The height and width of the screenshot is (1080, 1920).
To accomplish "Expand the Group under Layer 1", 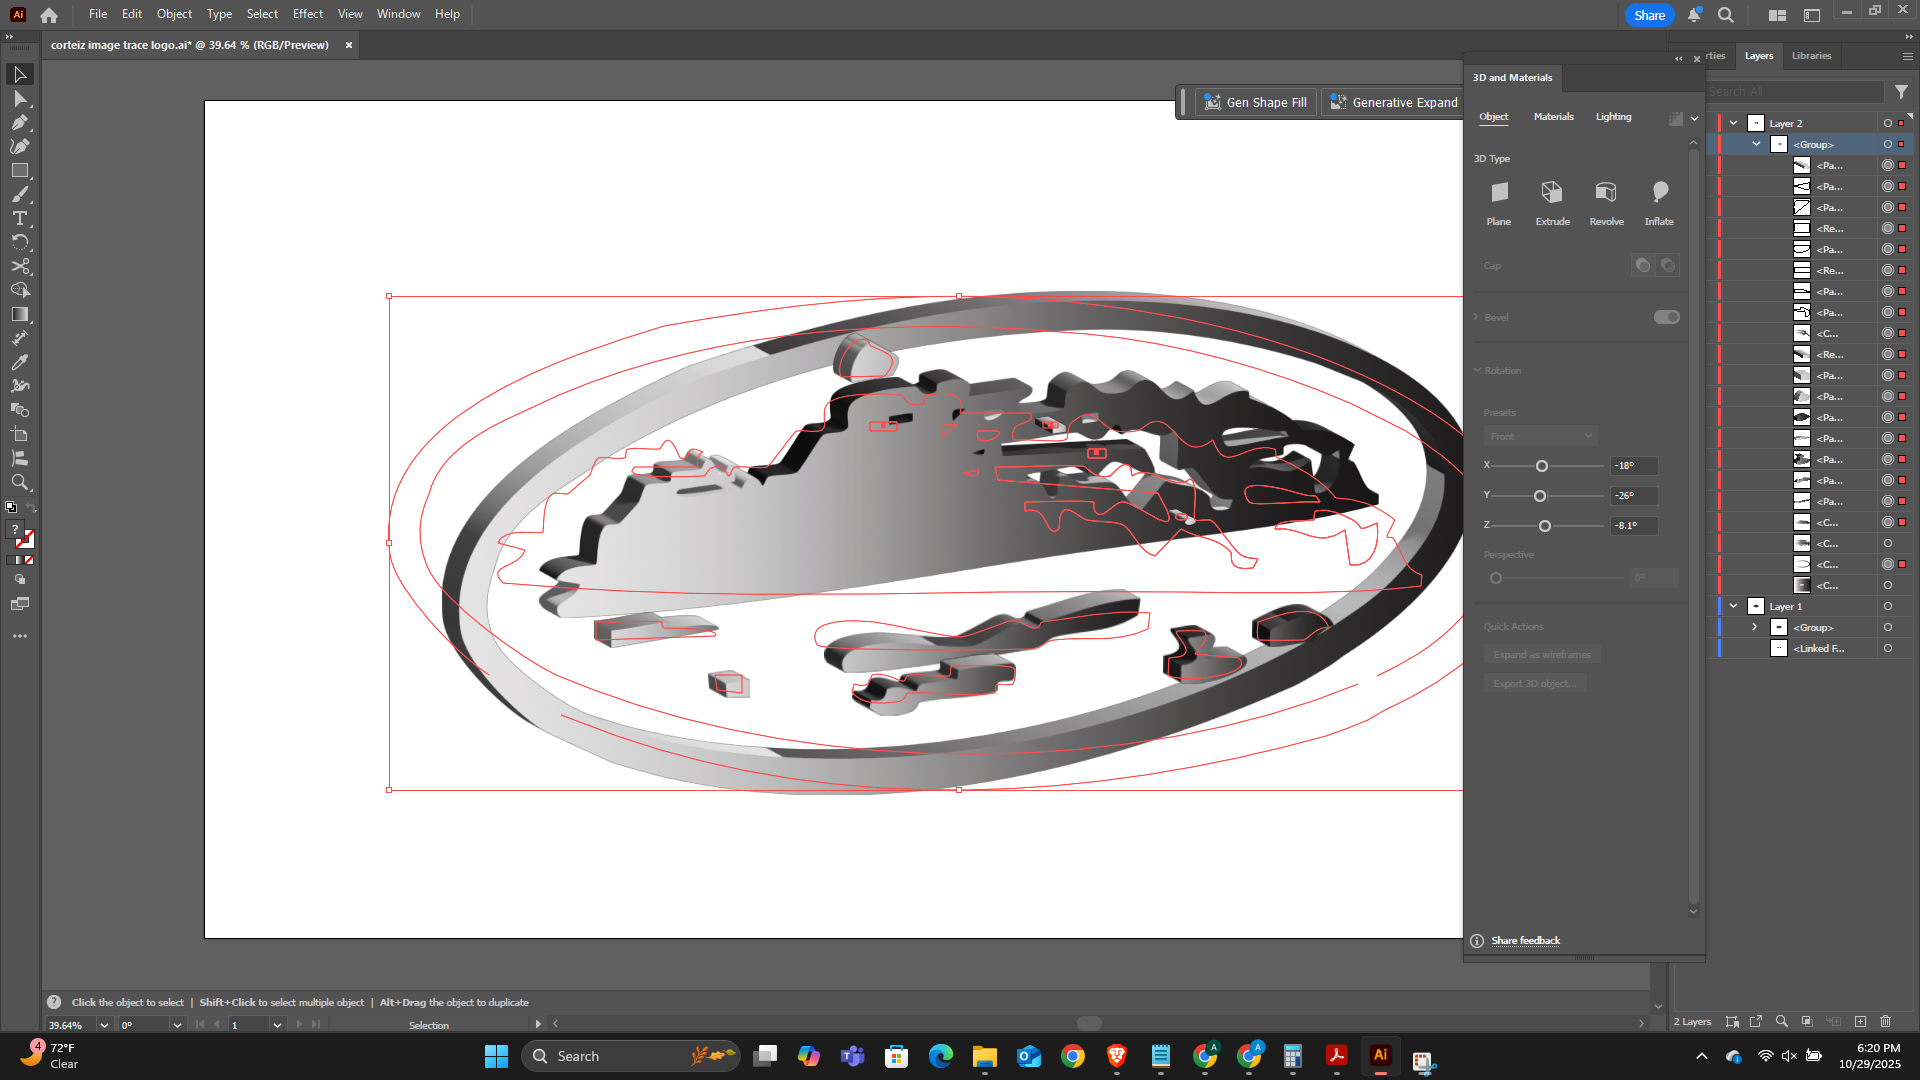I will point(1755,627).
